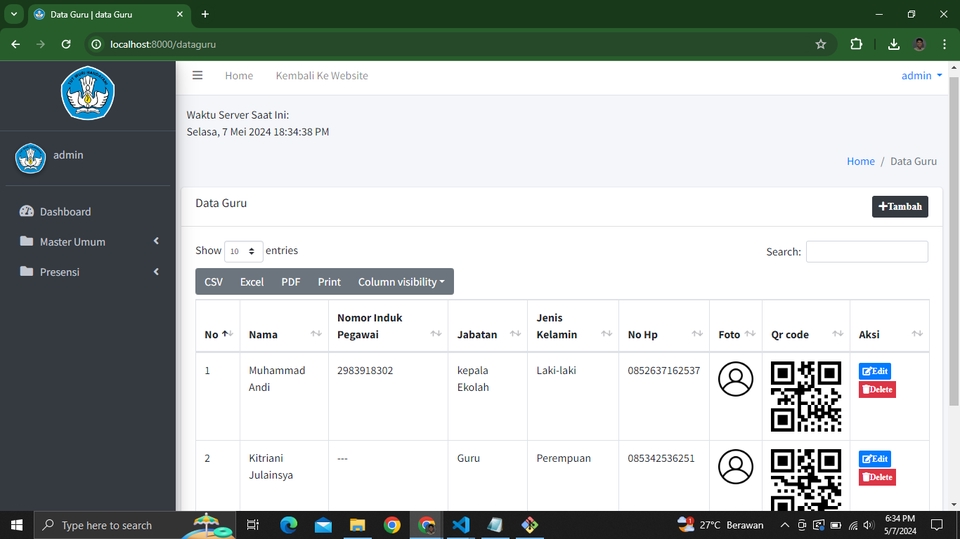960x539 pixels.
Task: Click phone number 0852637162537
Action: [x=664, y=370]
